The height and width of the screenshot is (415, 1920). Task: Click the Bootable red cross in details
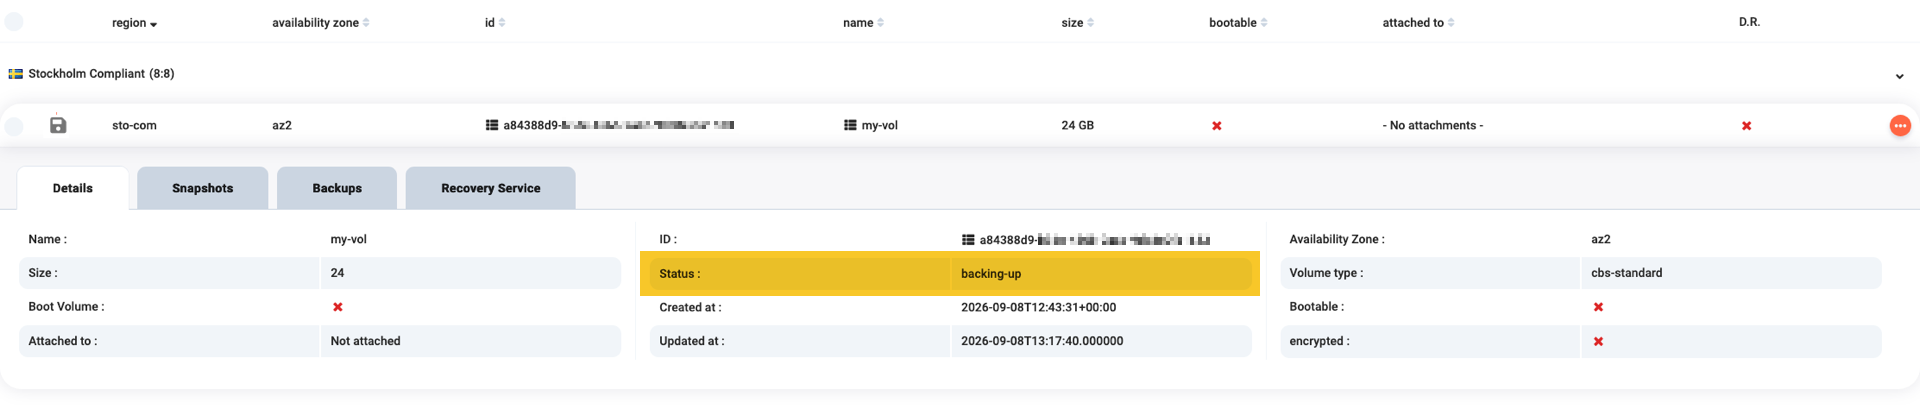(x=1598, y=307)
